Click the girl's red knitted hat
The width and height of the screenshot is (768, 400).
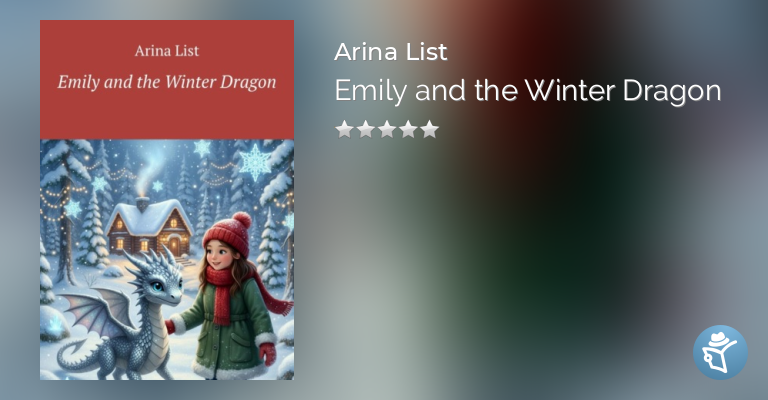(x=228, y=234)
